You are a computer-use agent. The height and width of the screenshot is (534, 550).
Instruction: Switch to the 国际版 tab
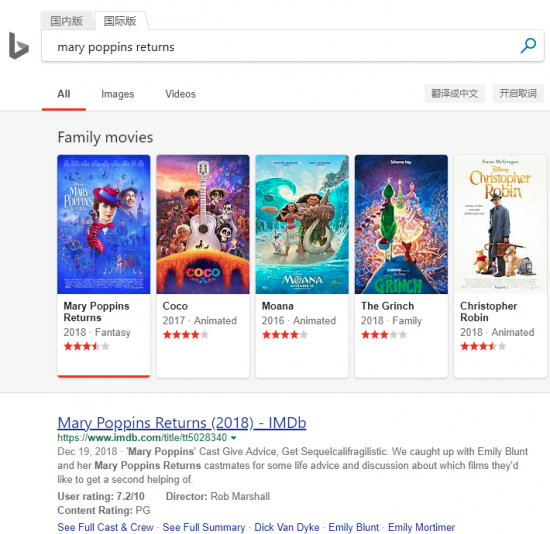[x=120, y=21]
